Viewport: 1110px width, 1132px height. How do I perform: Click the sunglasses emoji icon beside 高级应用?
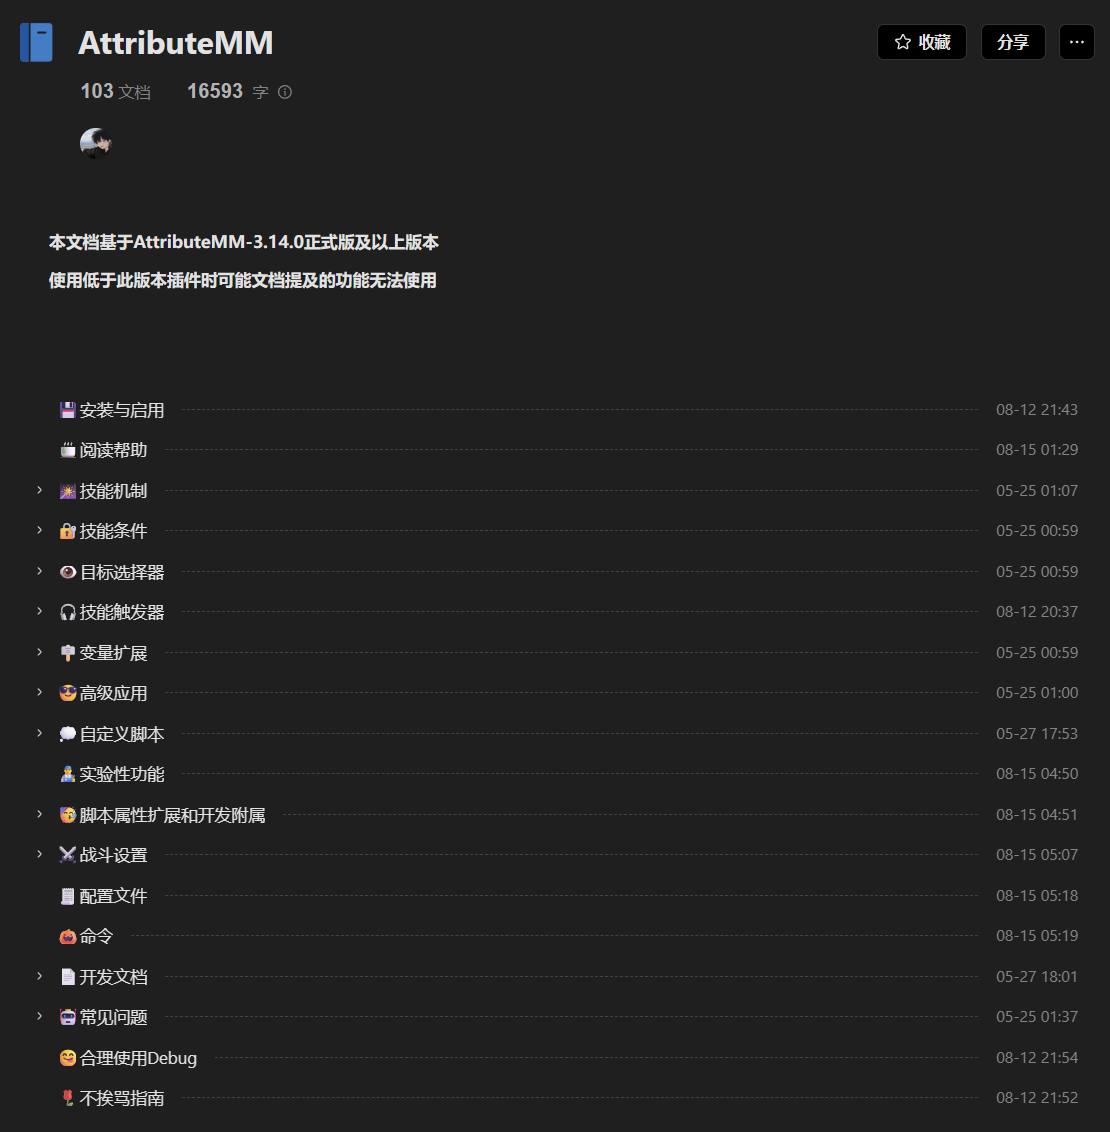[x=68, y=693]
